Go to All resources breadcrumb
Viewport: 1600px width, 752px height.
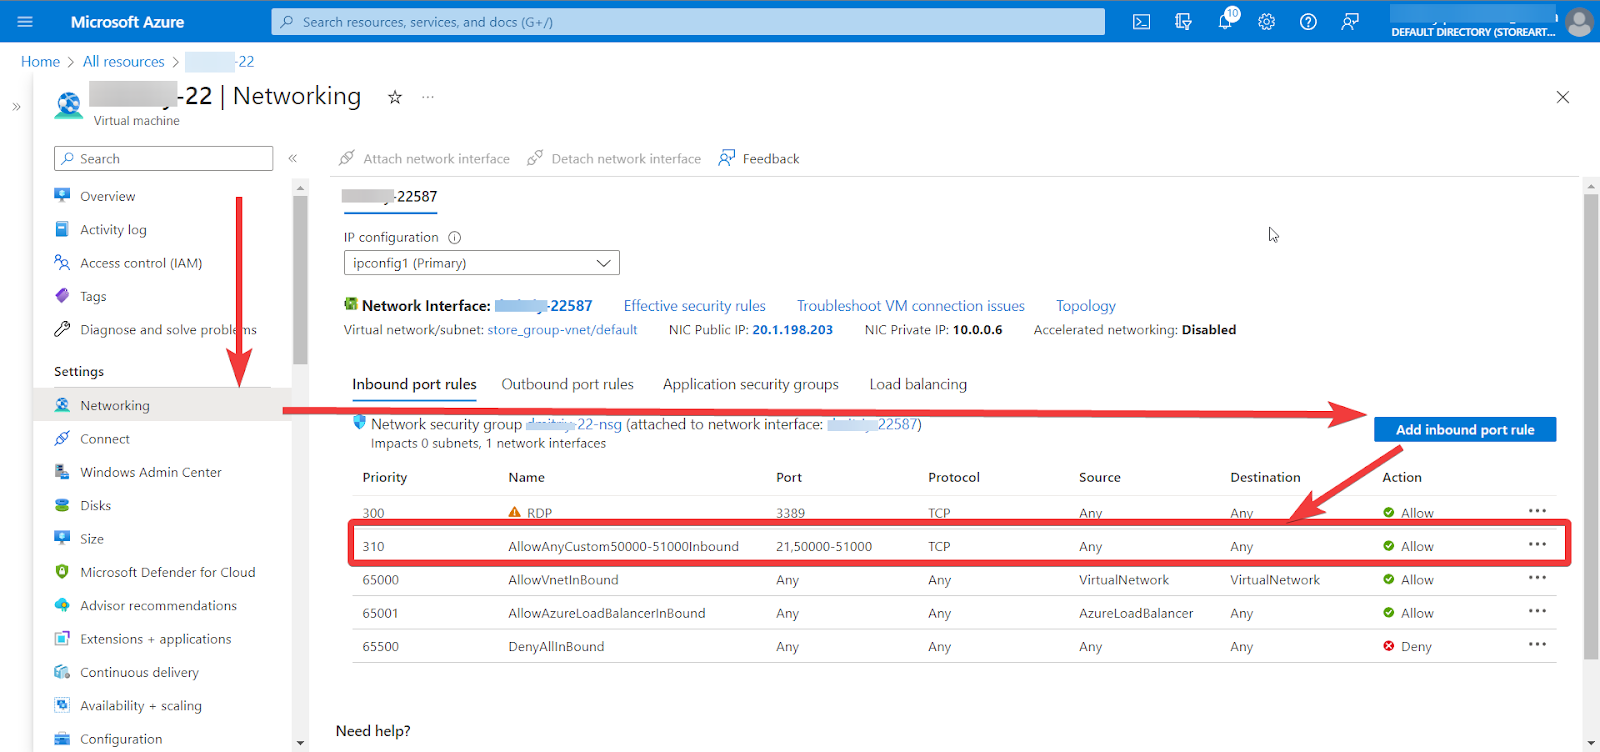[x=124, y=62]
